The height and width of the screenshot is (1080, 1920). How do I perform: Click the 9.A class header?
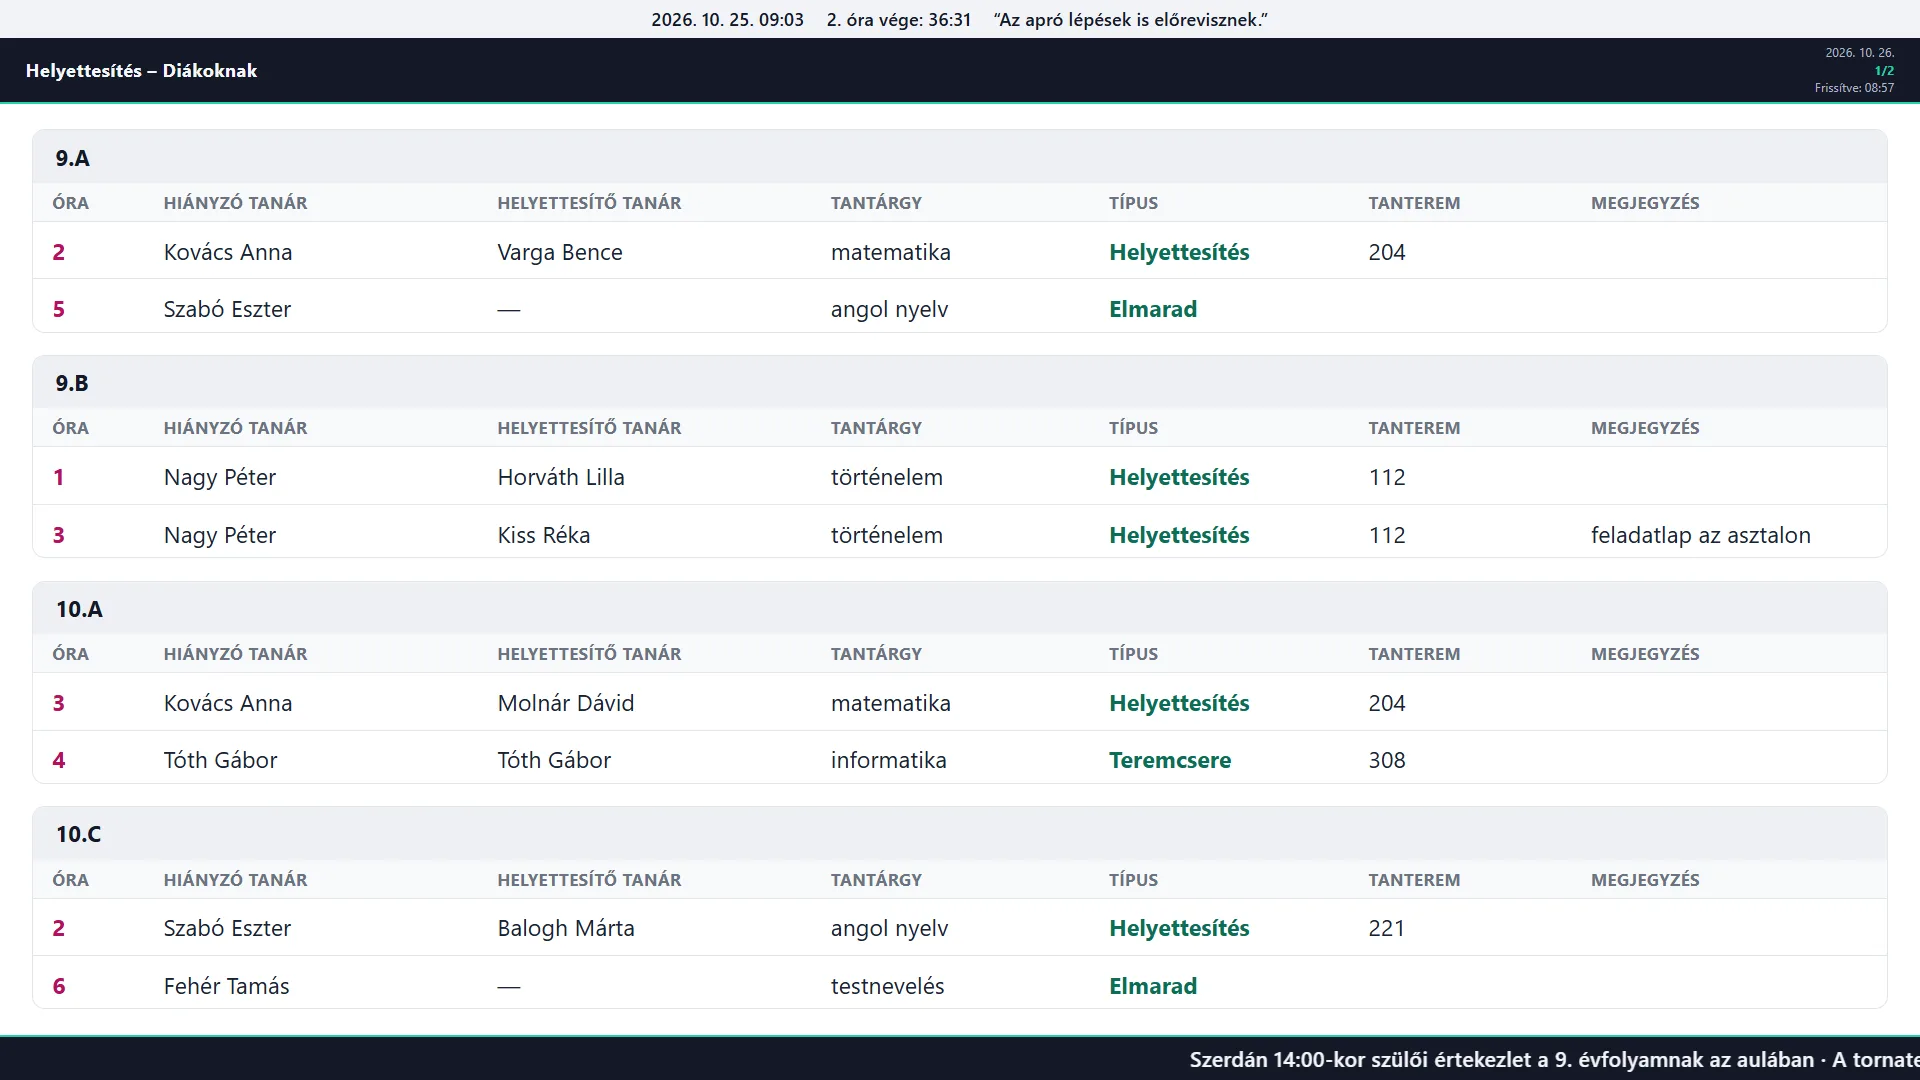tap(960, 157)
